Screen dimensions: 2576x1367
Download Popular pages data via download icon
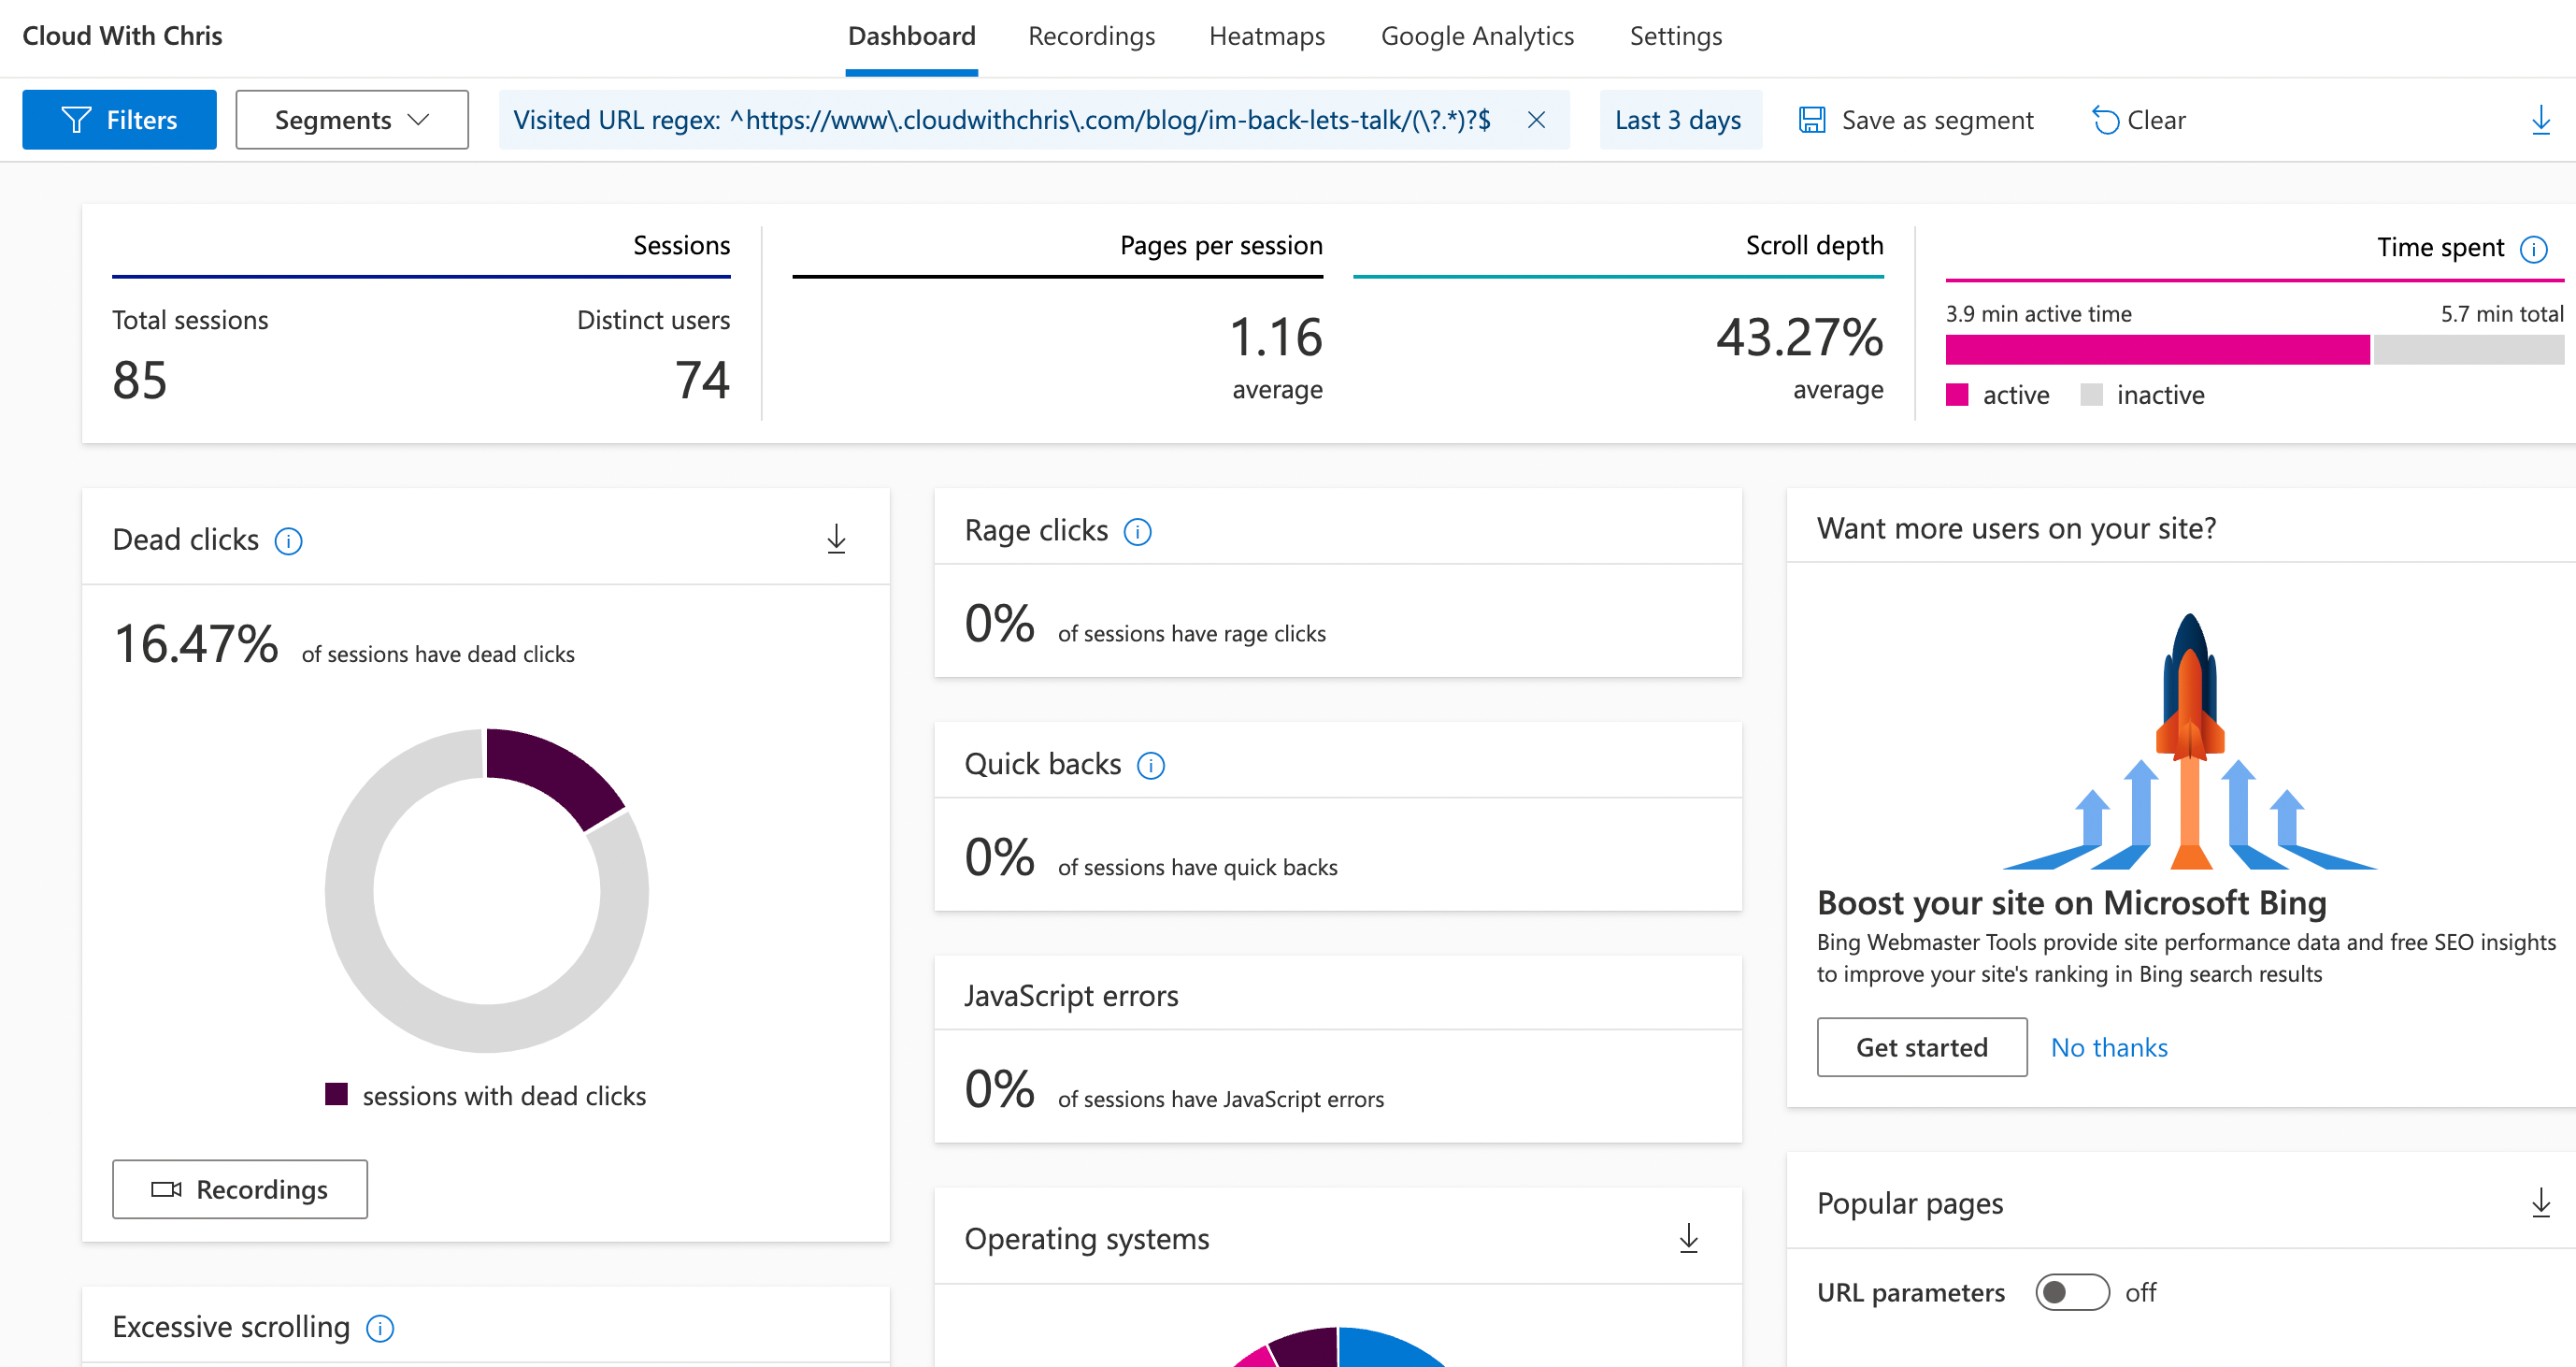[2541, 1203]
